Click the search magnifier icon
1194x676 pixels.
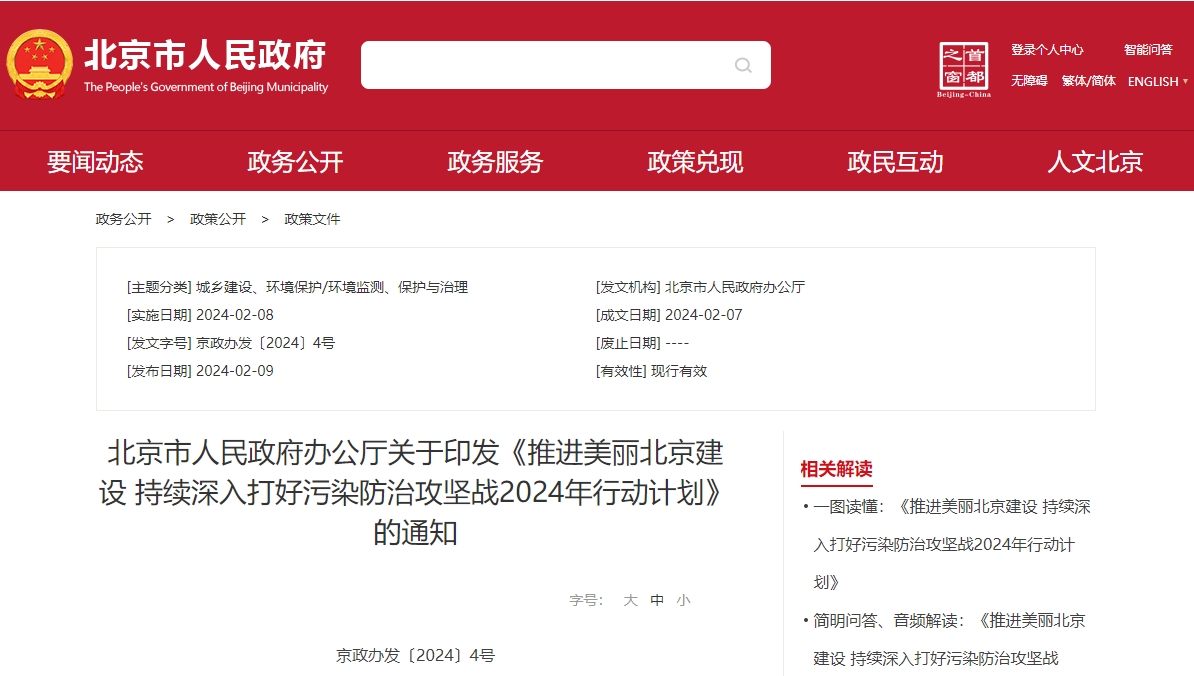click(743, 65)
